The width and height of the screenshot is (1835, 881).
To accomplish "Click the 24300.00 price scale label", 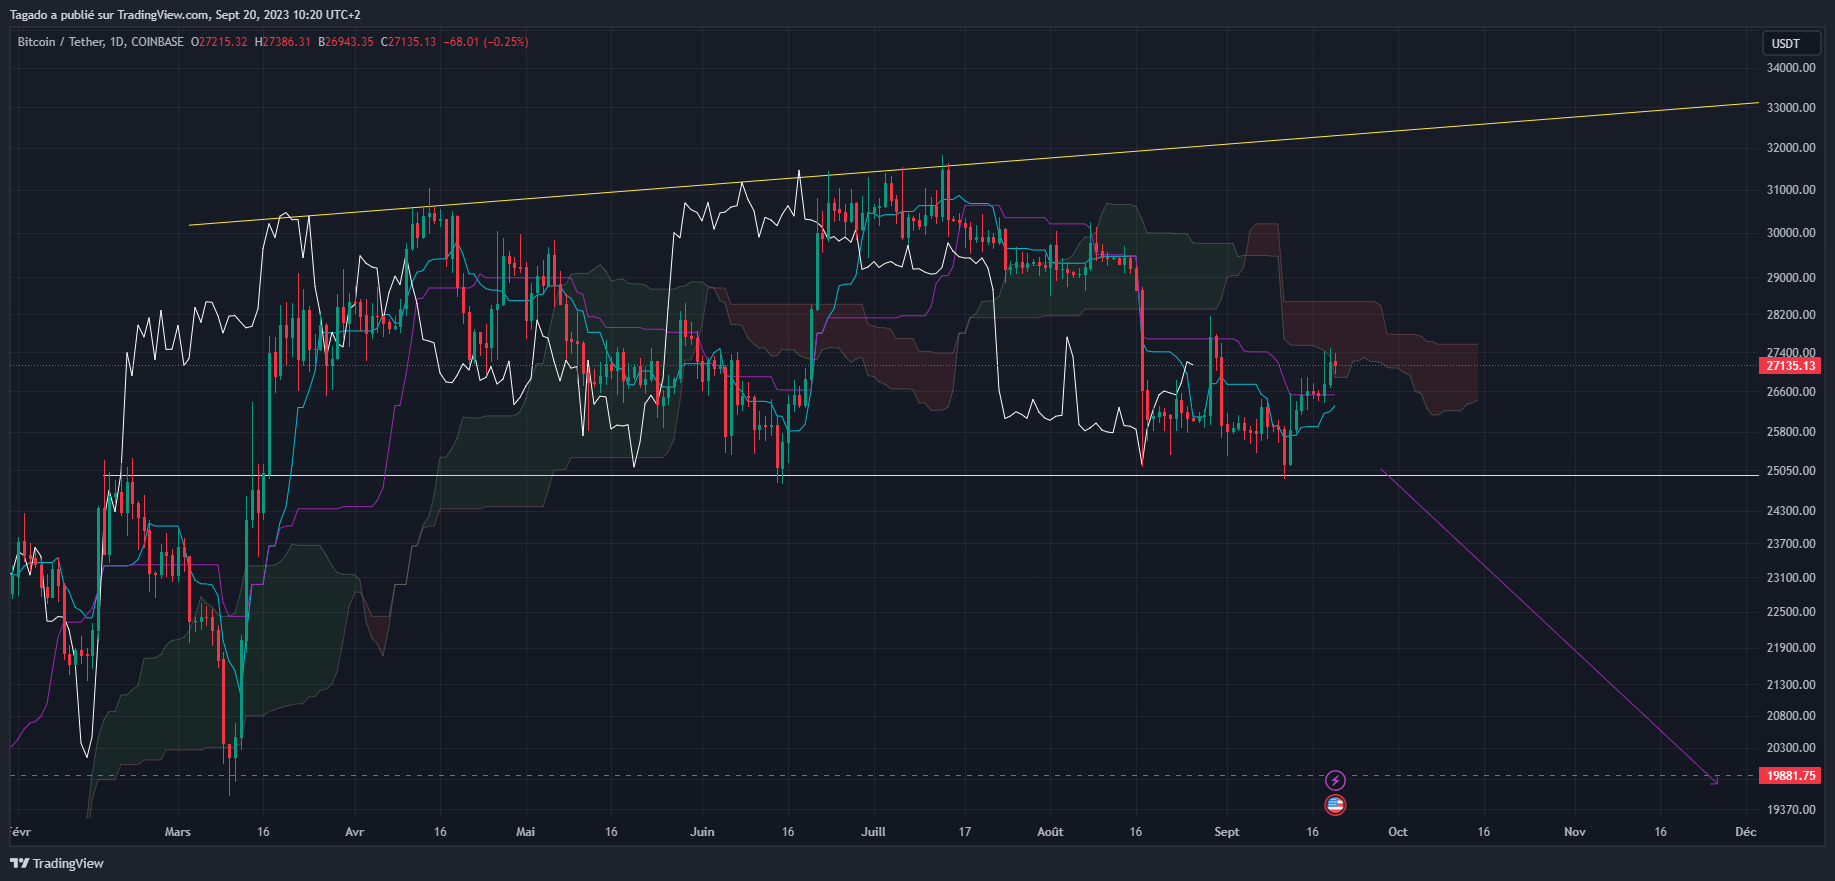I will (1791, 511).
